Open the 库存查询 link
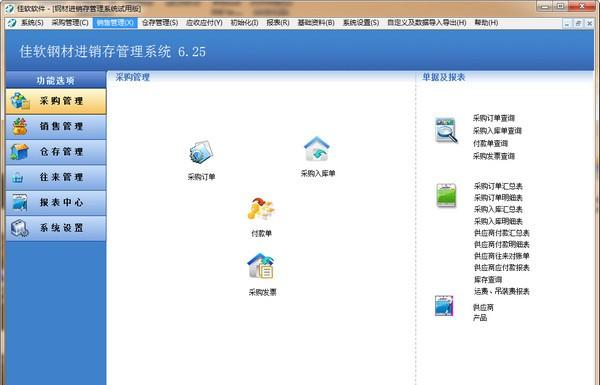Viewport: 600px width, 385px height. click(488, 279)
